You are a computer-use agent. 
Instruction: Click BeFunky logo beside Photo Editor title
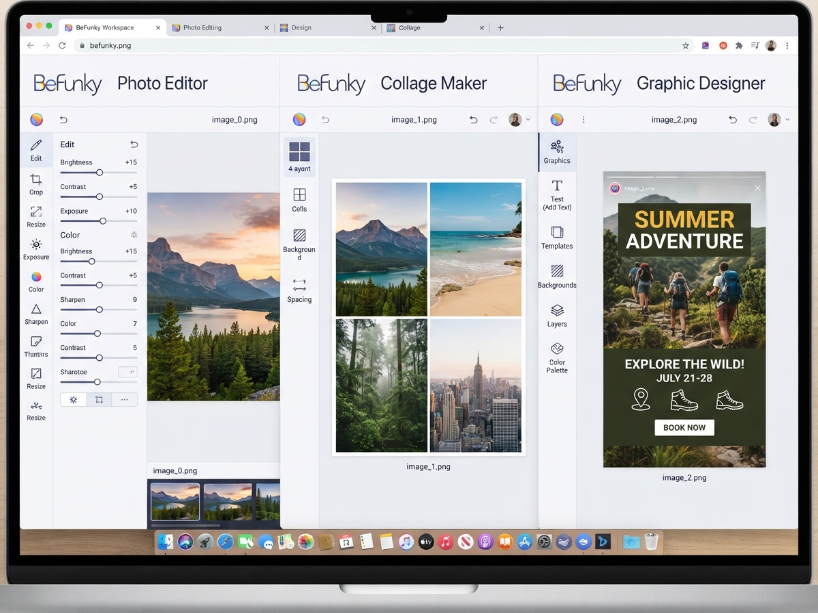click(x=68, y=83)
